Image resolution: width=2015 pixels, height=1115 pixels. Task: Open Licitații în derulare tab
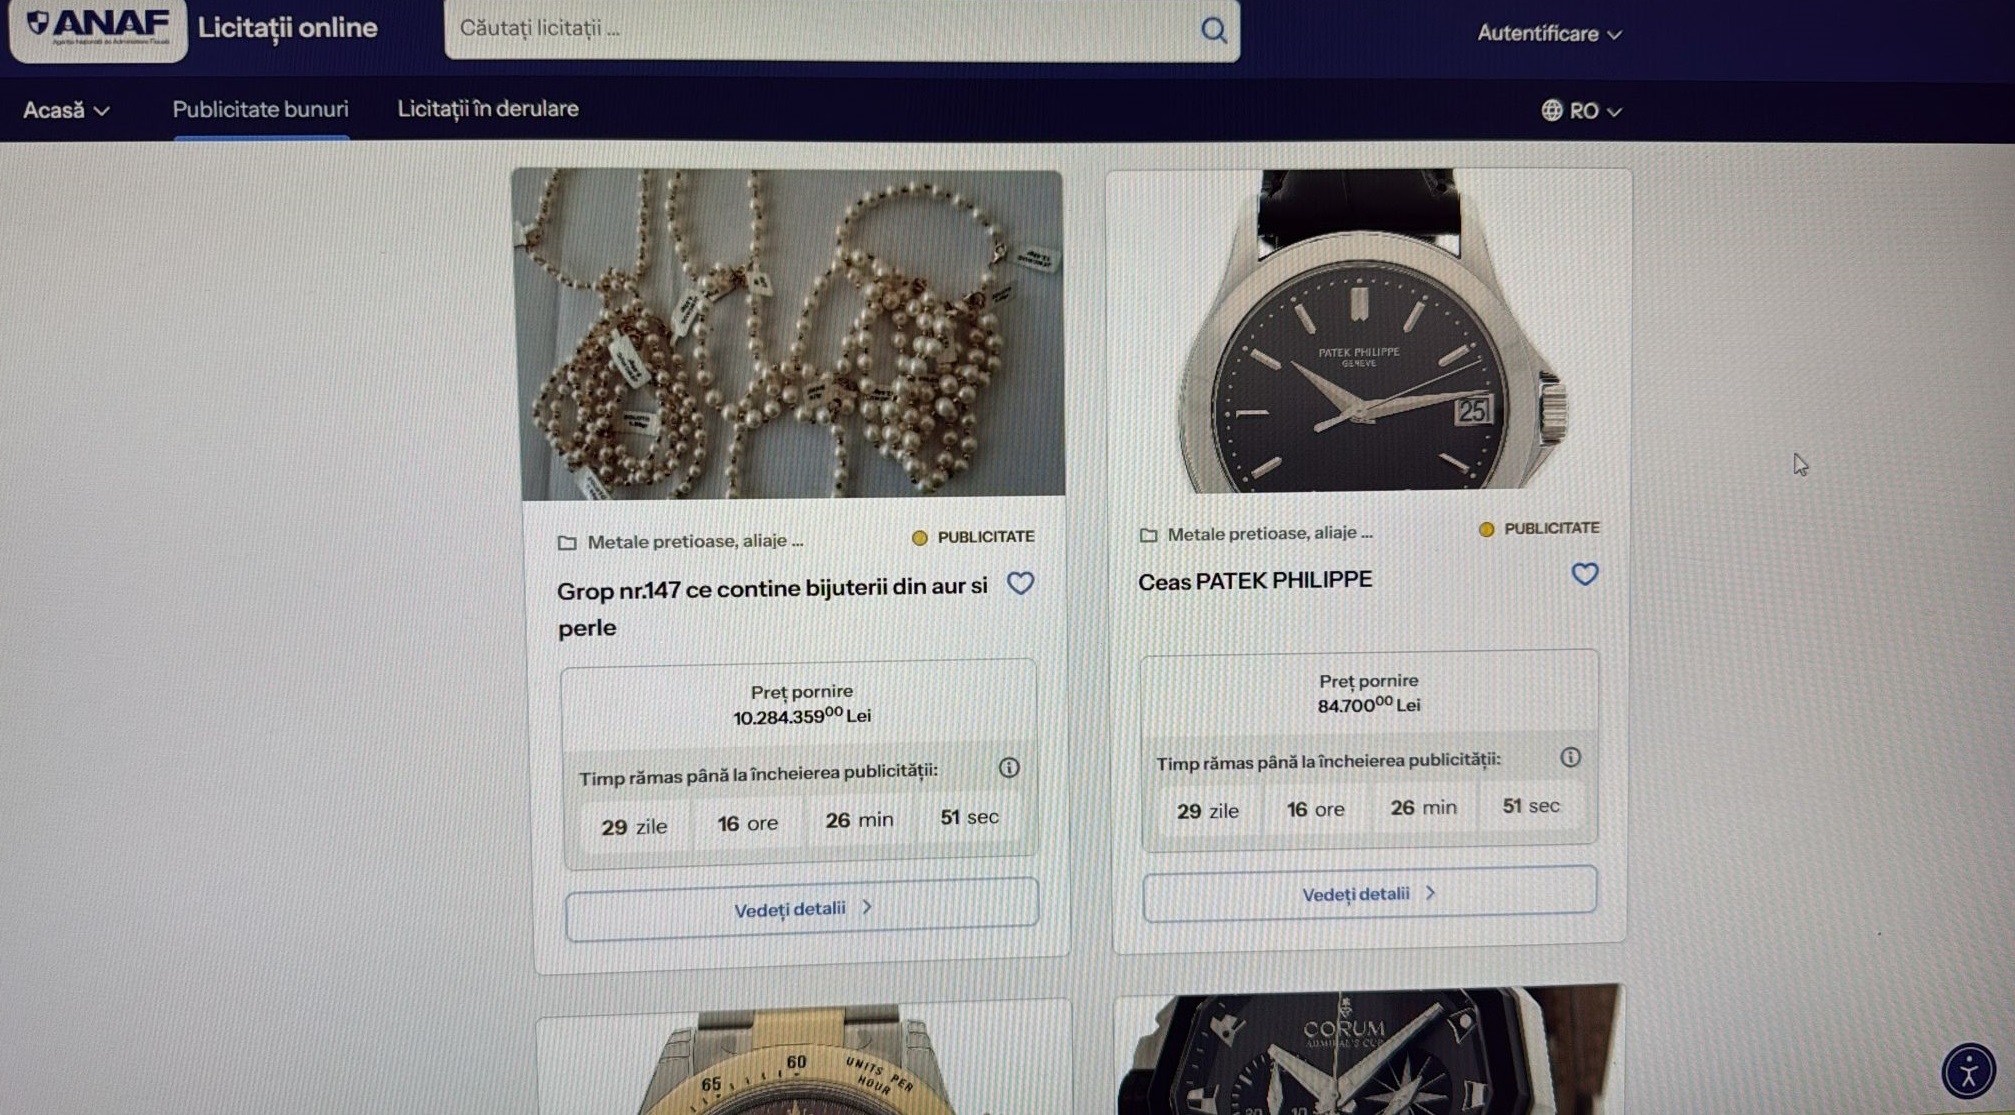point(488,108)
